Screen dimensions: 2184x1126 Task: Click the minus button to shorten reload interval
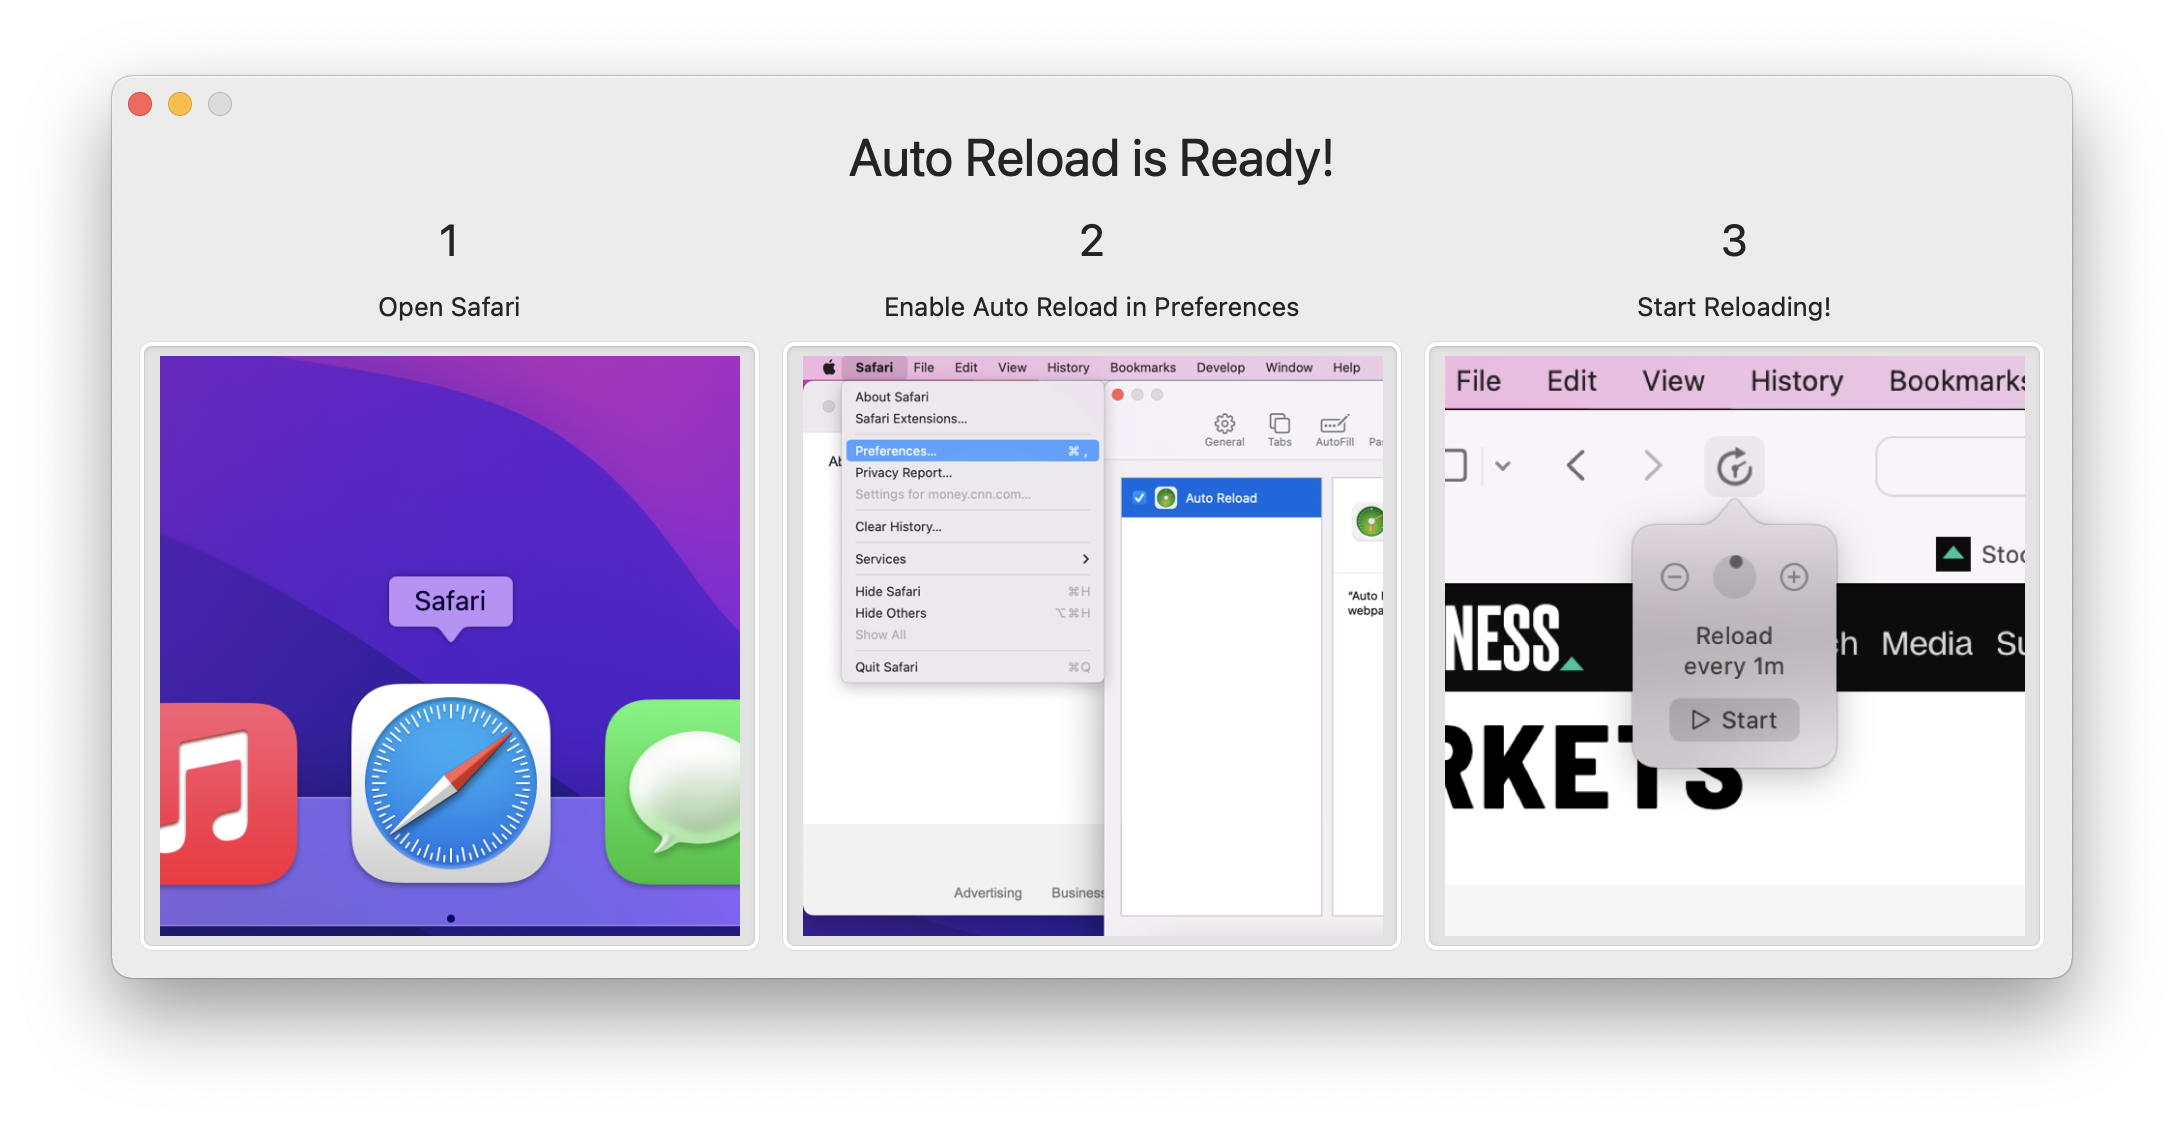tap(1674, 576)
